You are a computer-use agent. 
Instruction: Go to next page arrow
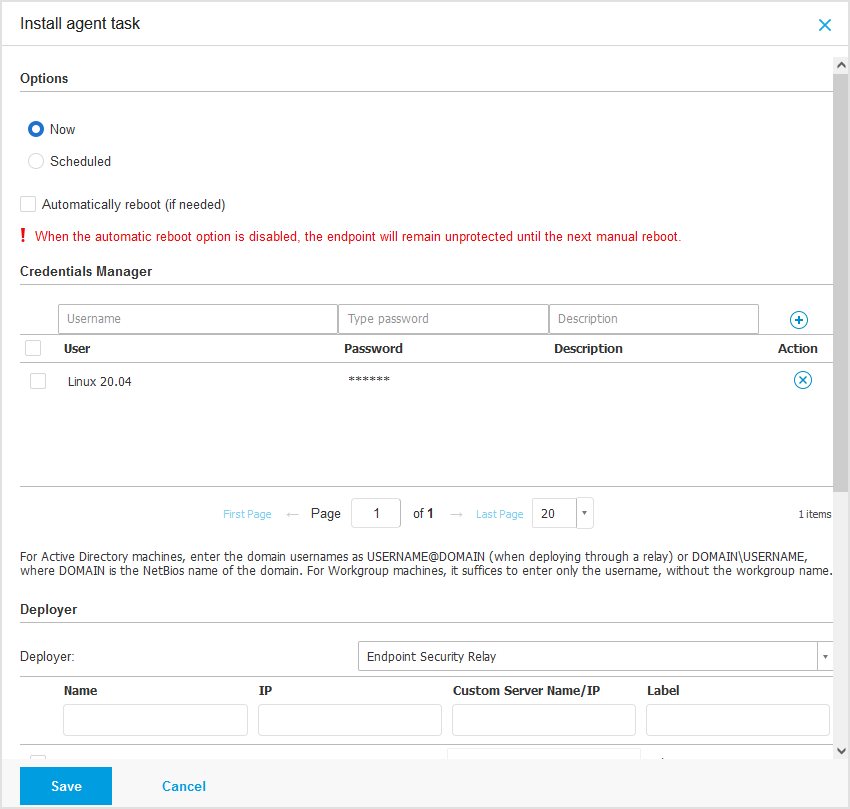point(456,514)
